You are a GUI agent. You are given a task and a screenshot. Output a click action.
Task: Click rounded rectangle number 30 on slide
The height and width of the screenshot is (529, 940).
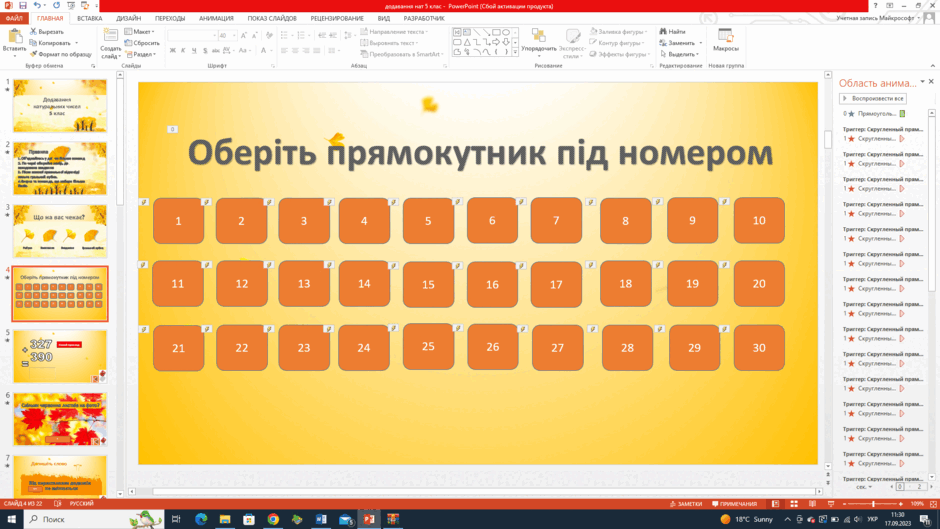coord(759,348)
